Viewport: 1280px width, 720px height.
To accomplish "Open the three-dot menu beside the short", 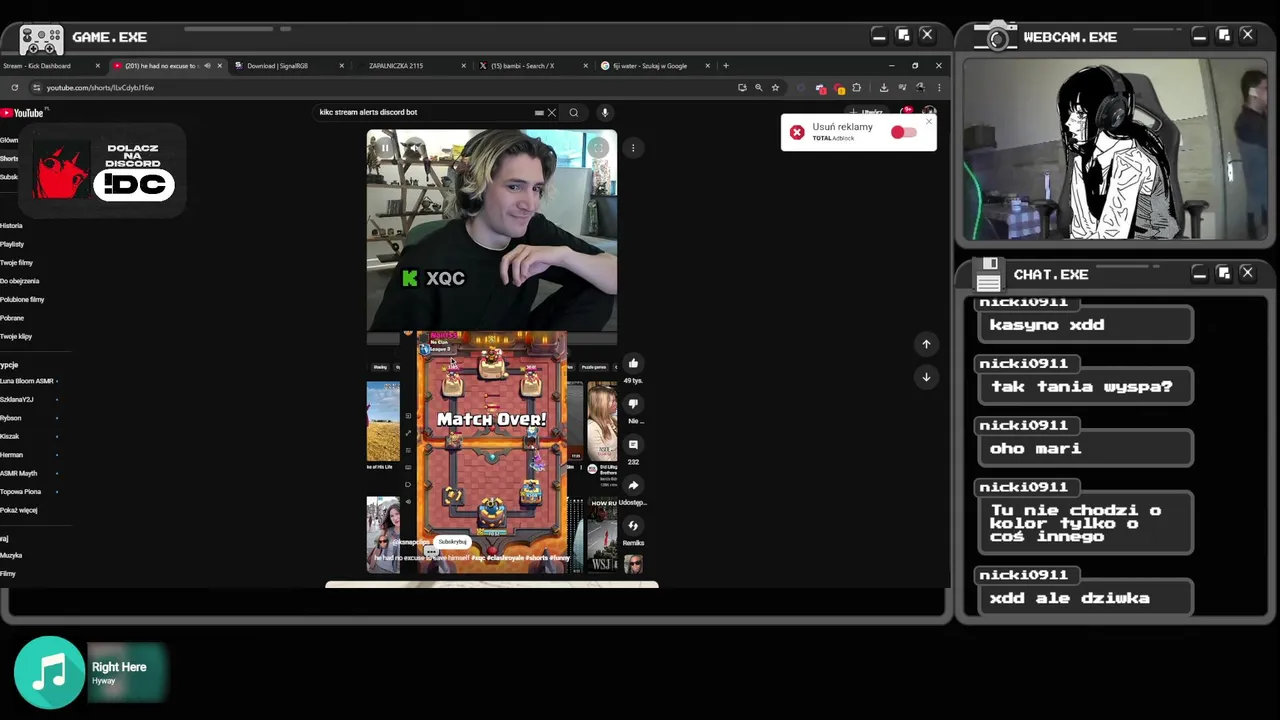I will pos(633,148).
